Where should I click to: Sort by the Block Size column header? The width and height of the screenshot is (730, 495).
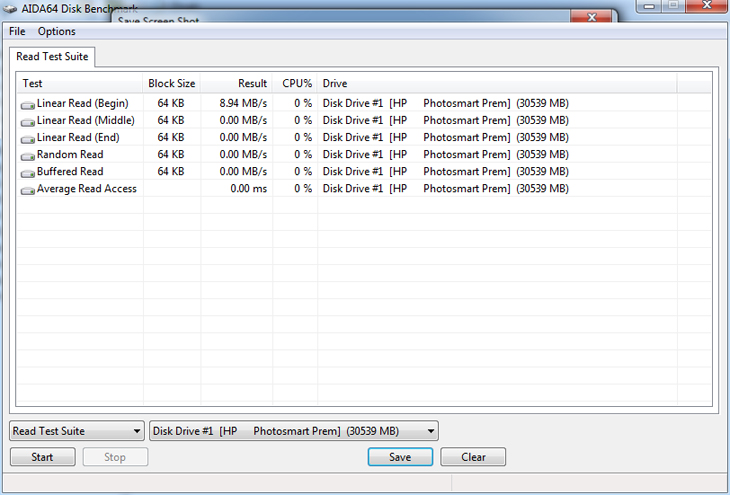(172, 84)
